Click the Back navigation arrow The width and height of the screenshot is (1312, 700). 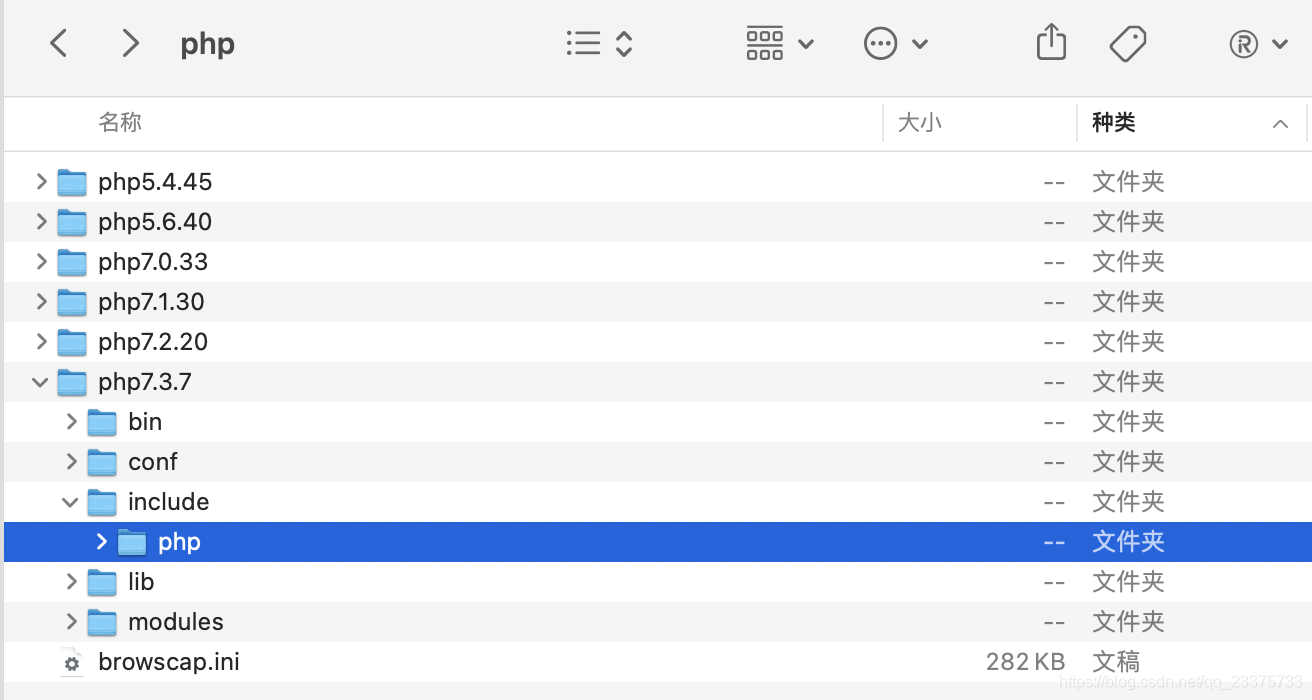pos(58,43)
